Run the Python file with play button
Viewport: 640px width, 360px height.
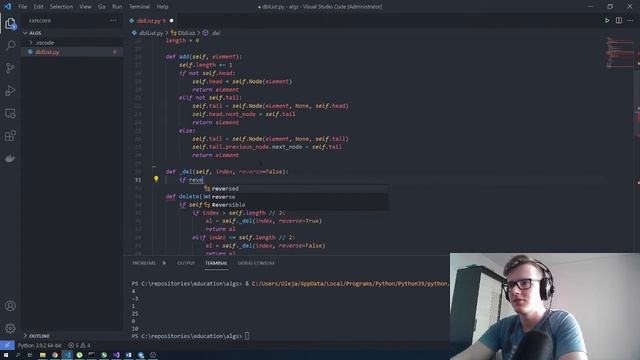click(607, 20)
